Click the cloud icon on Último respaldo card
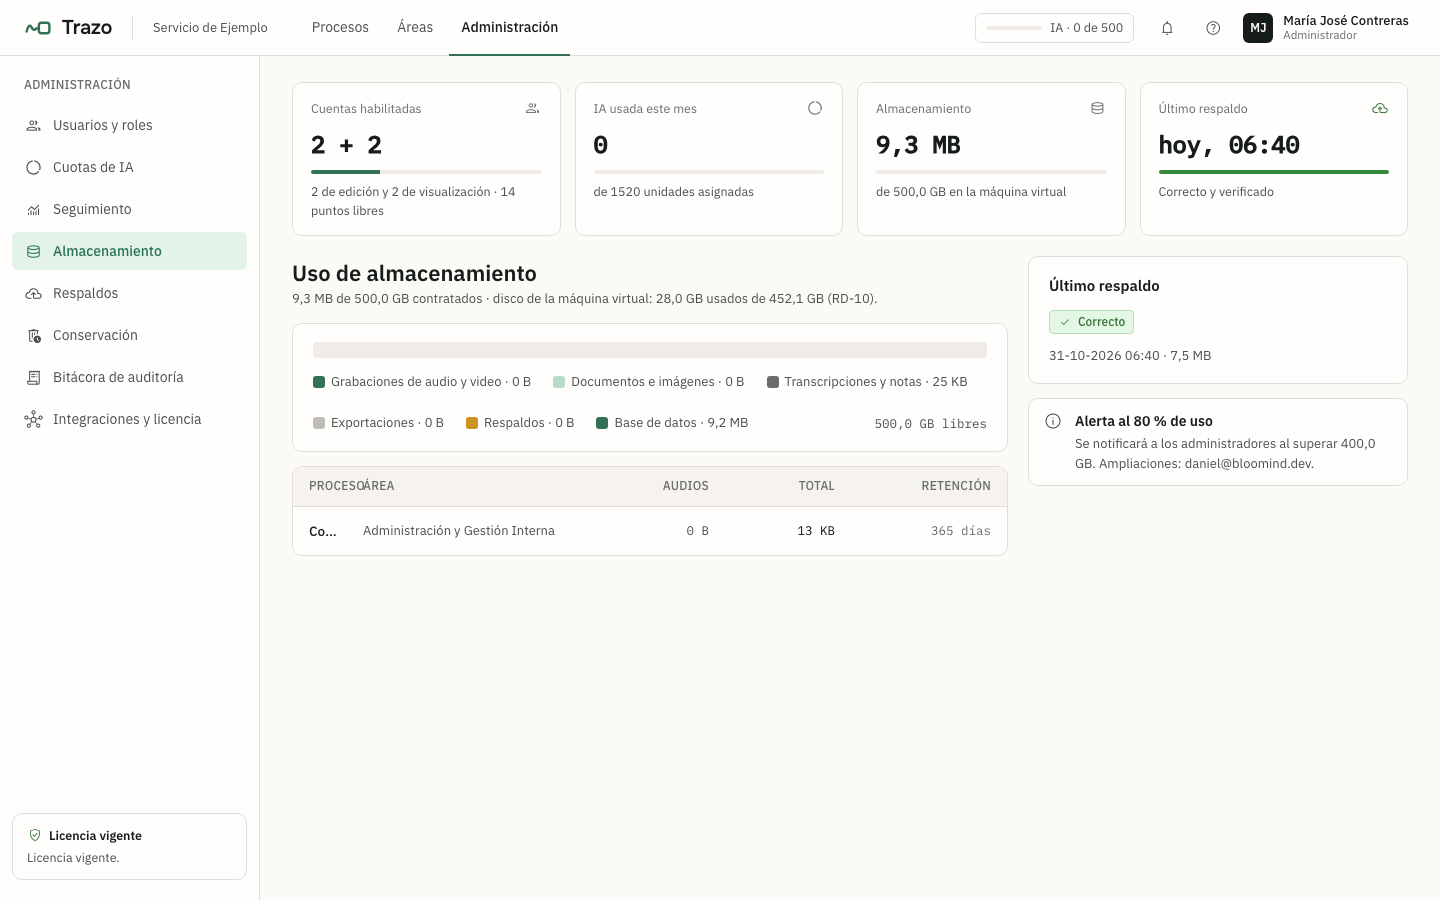1440x900 pixels. pos(1380,108)
